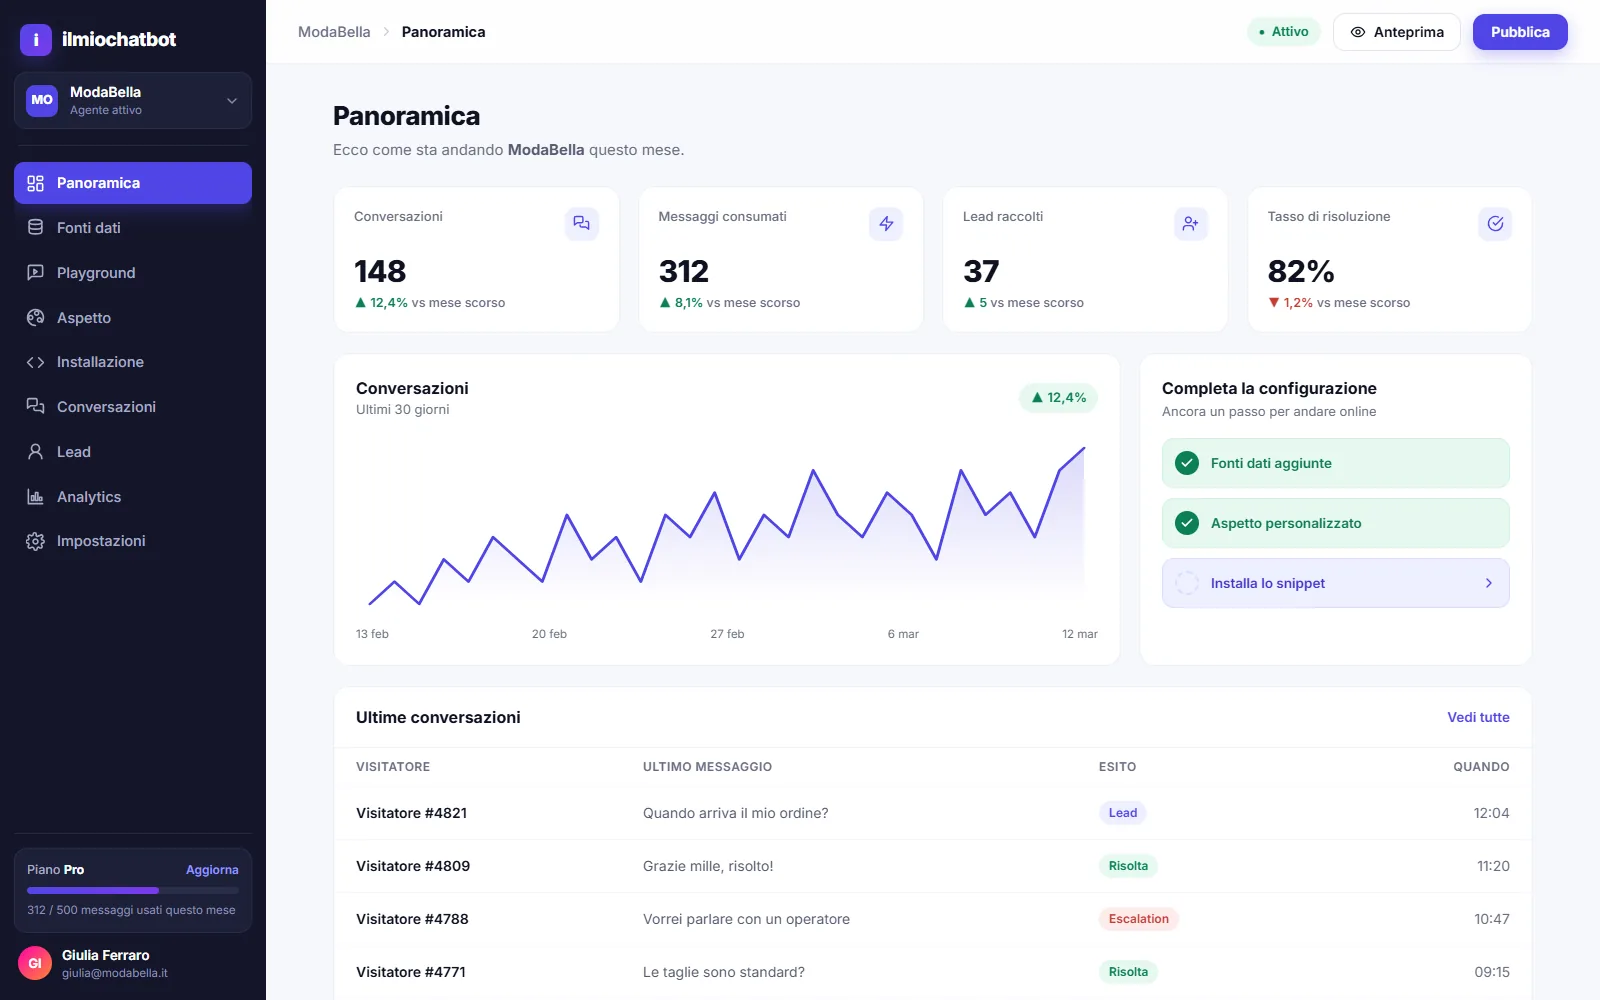Open Fonti dati in the sidebar
Viewport: 1600px width, 1000px height.
tap(133, 228)
